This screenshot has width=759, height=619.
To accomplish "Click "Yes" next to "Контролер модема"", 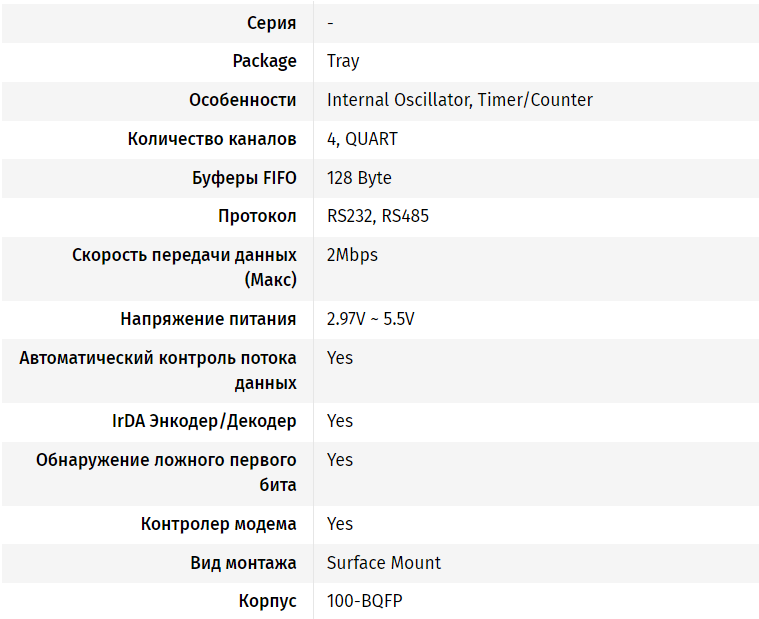I will [340, 524].
